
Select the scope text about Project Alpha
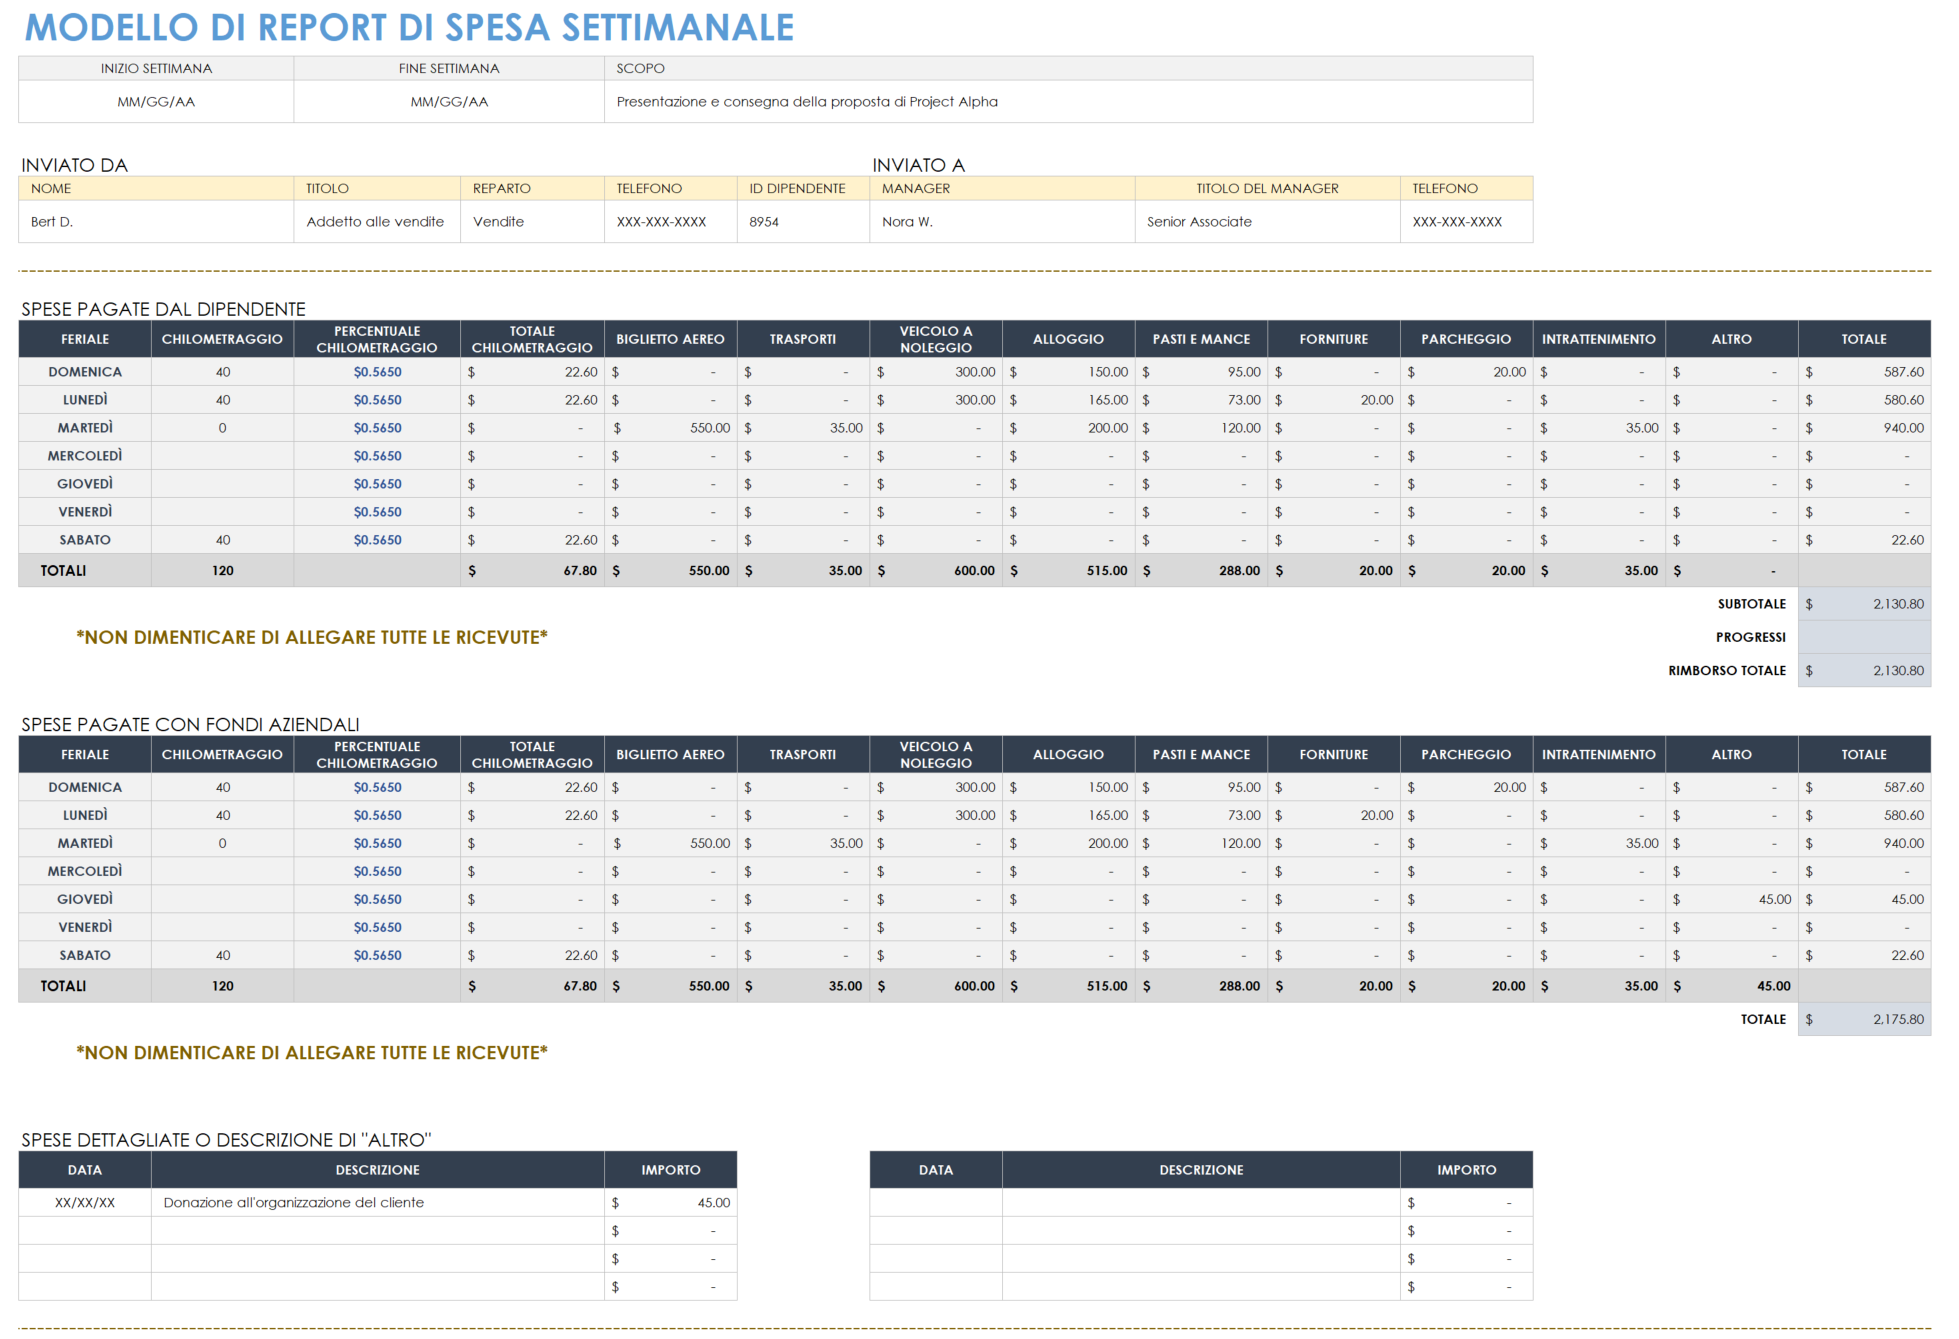coord(807,102)
